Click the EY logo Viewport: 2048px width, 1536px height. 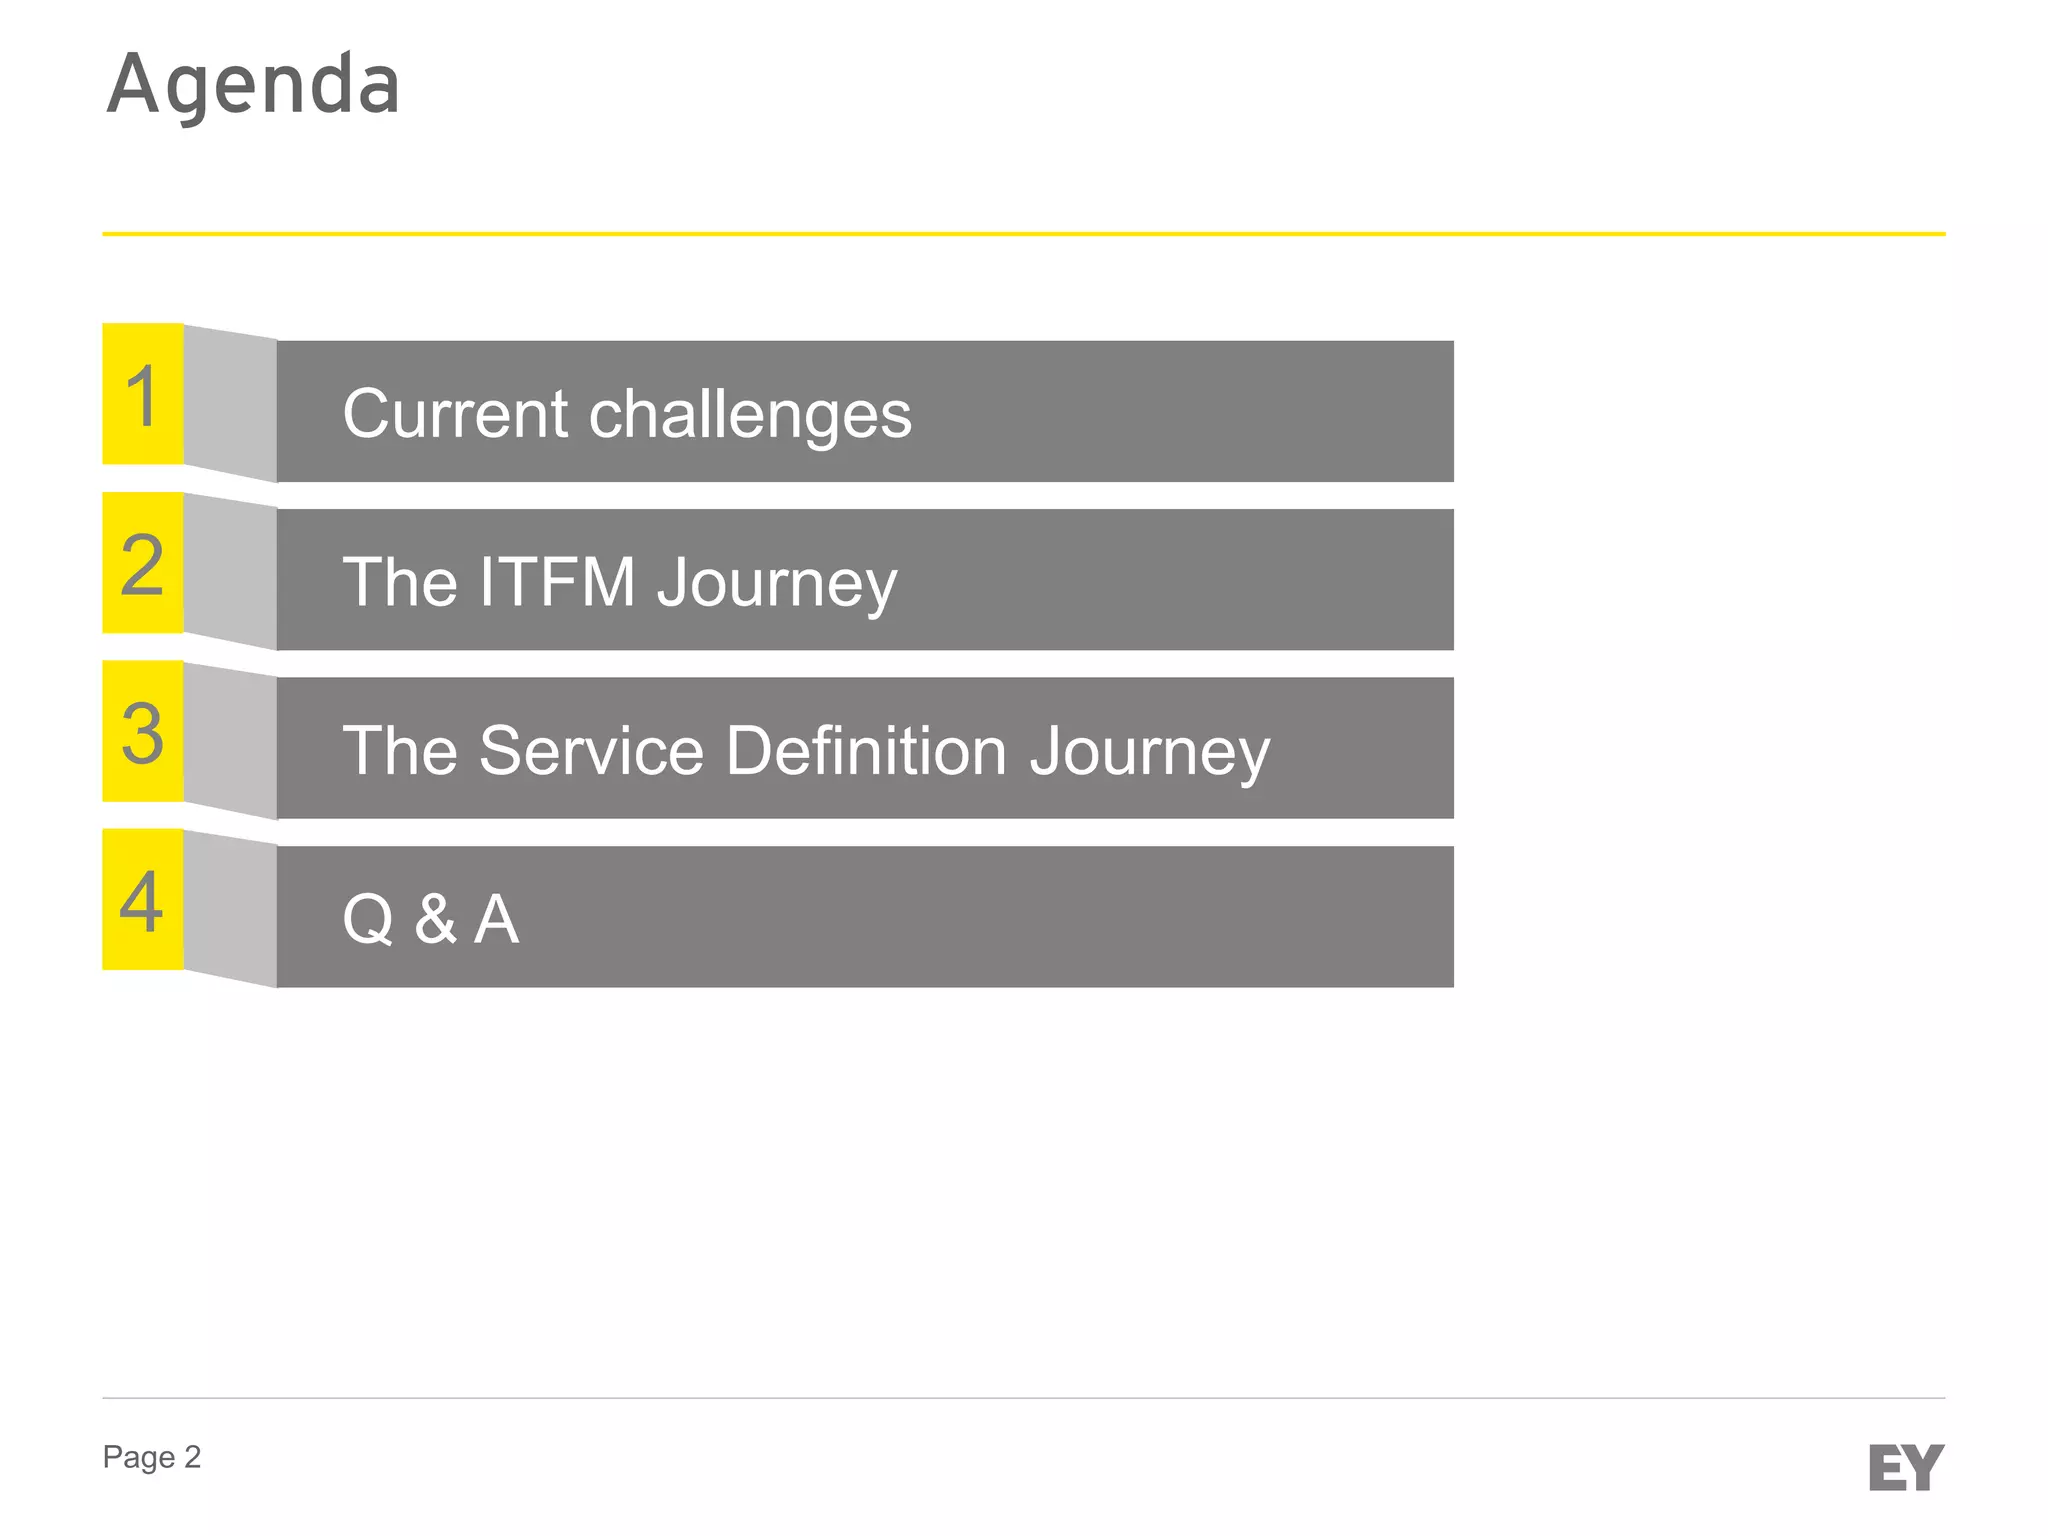[1905, 1466]
